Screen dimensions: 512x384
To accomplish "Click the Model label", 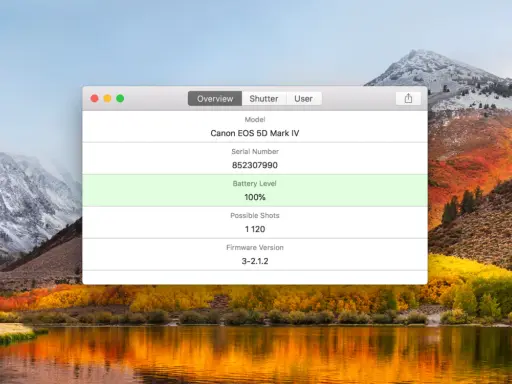I will (255, 119).
